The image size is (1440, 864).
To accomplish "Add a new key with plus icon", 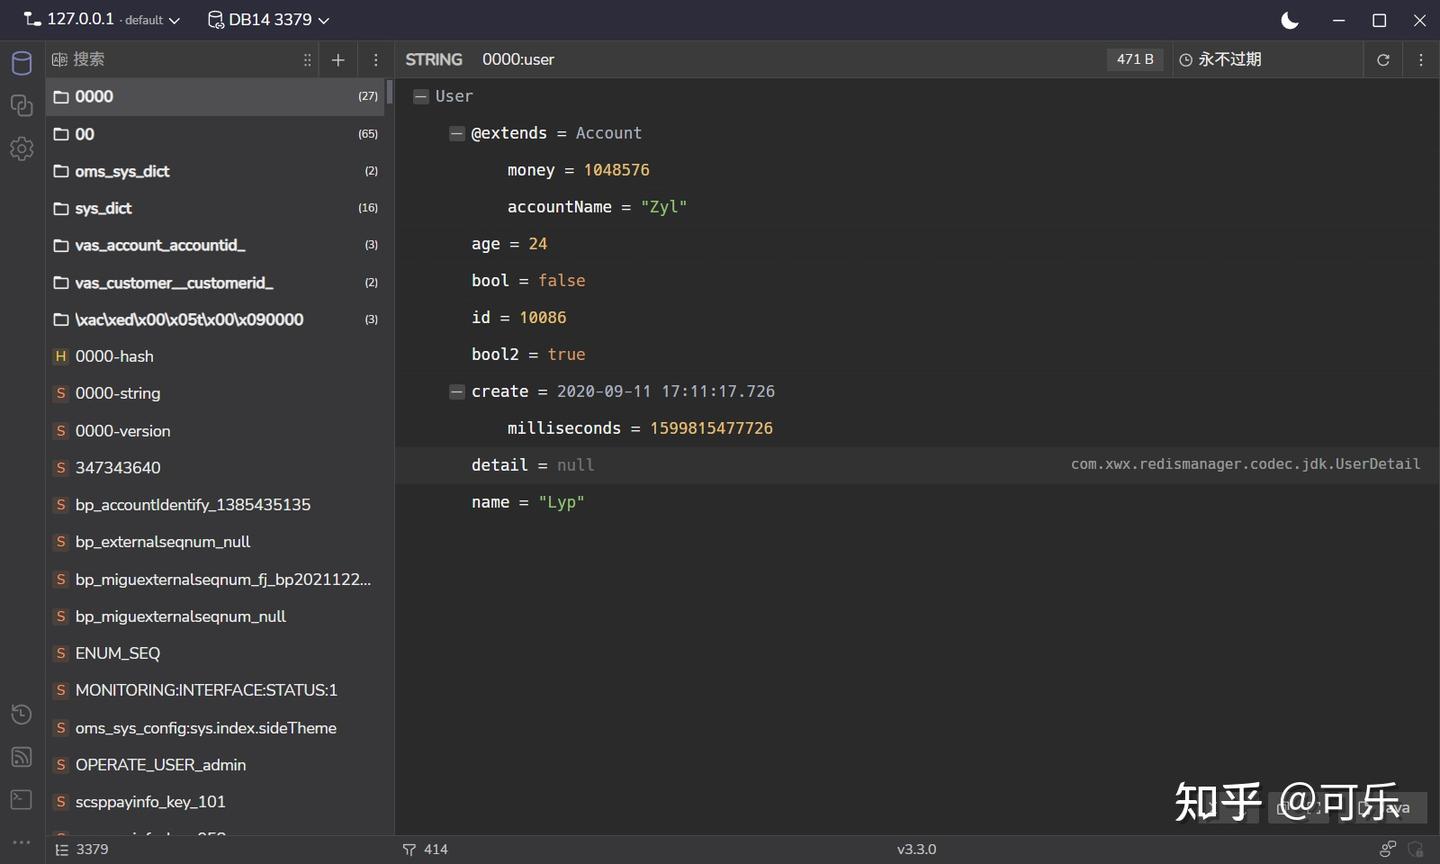I will tap(338, 60).
